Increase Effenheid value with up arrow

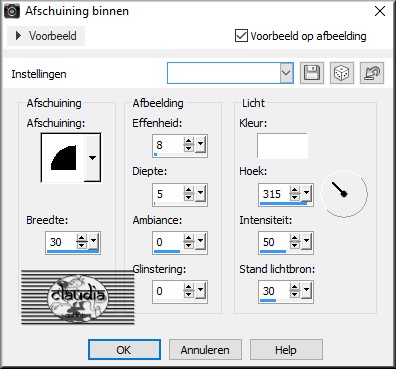click(189, 141)
